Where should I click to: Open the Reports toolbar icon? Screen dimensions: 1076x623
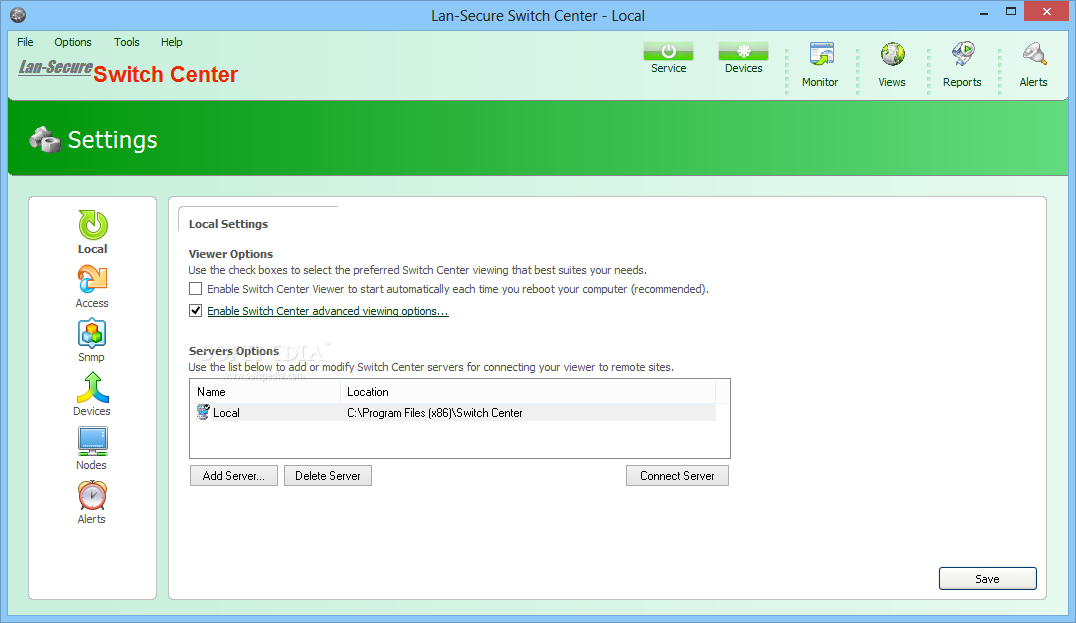tap(963, 55)
